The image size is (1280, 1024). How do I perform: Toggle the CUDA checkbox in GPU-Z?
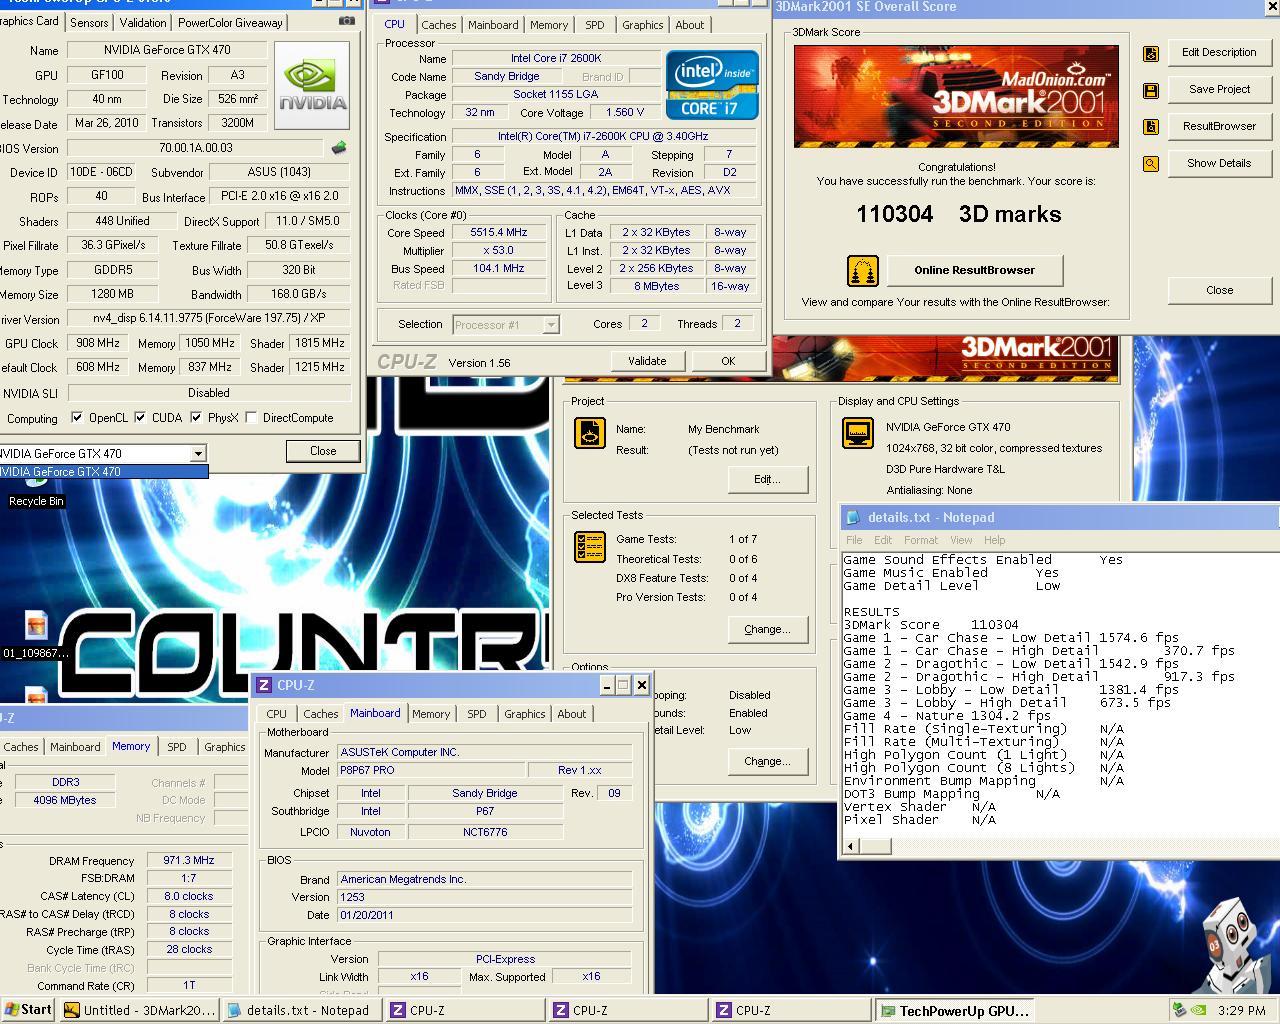pos(140,418)
